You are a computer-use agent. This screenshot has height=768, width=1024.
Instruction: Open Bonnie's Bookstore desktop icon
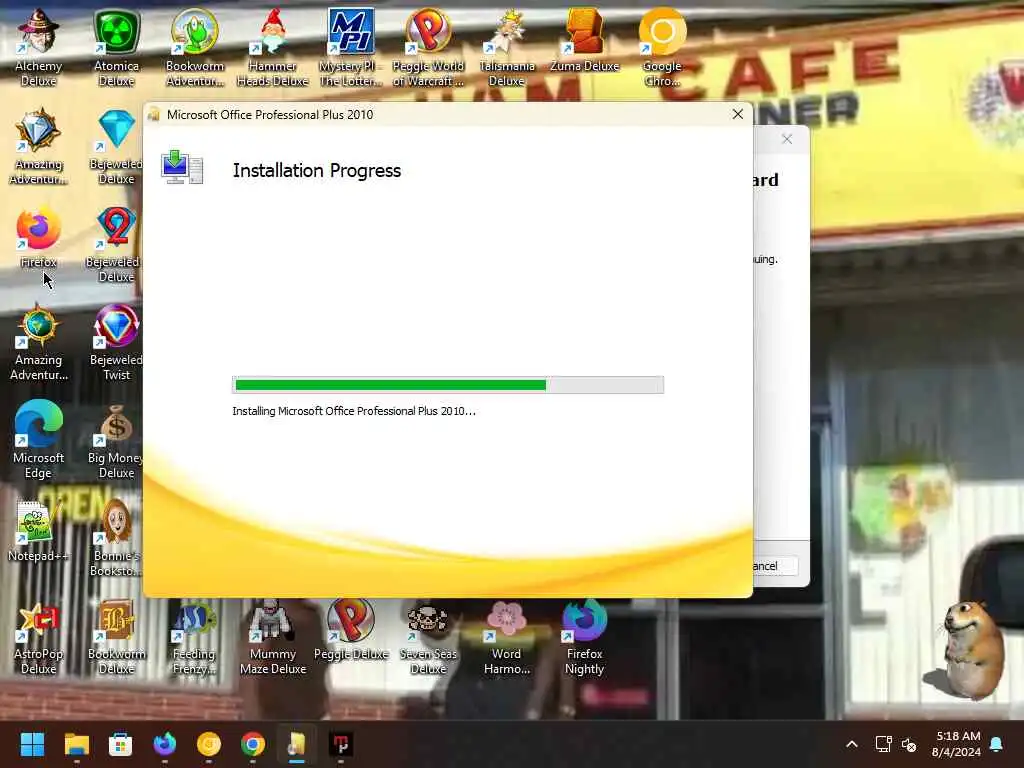tap(116, 537)
